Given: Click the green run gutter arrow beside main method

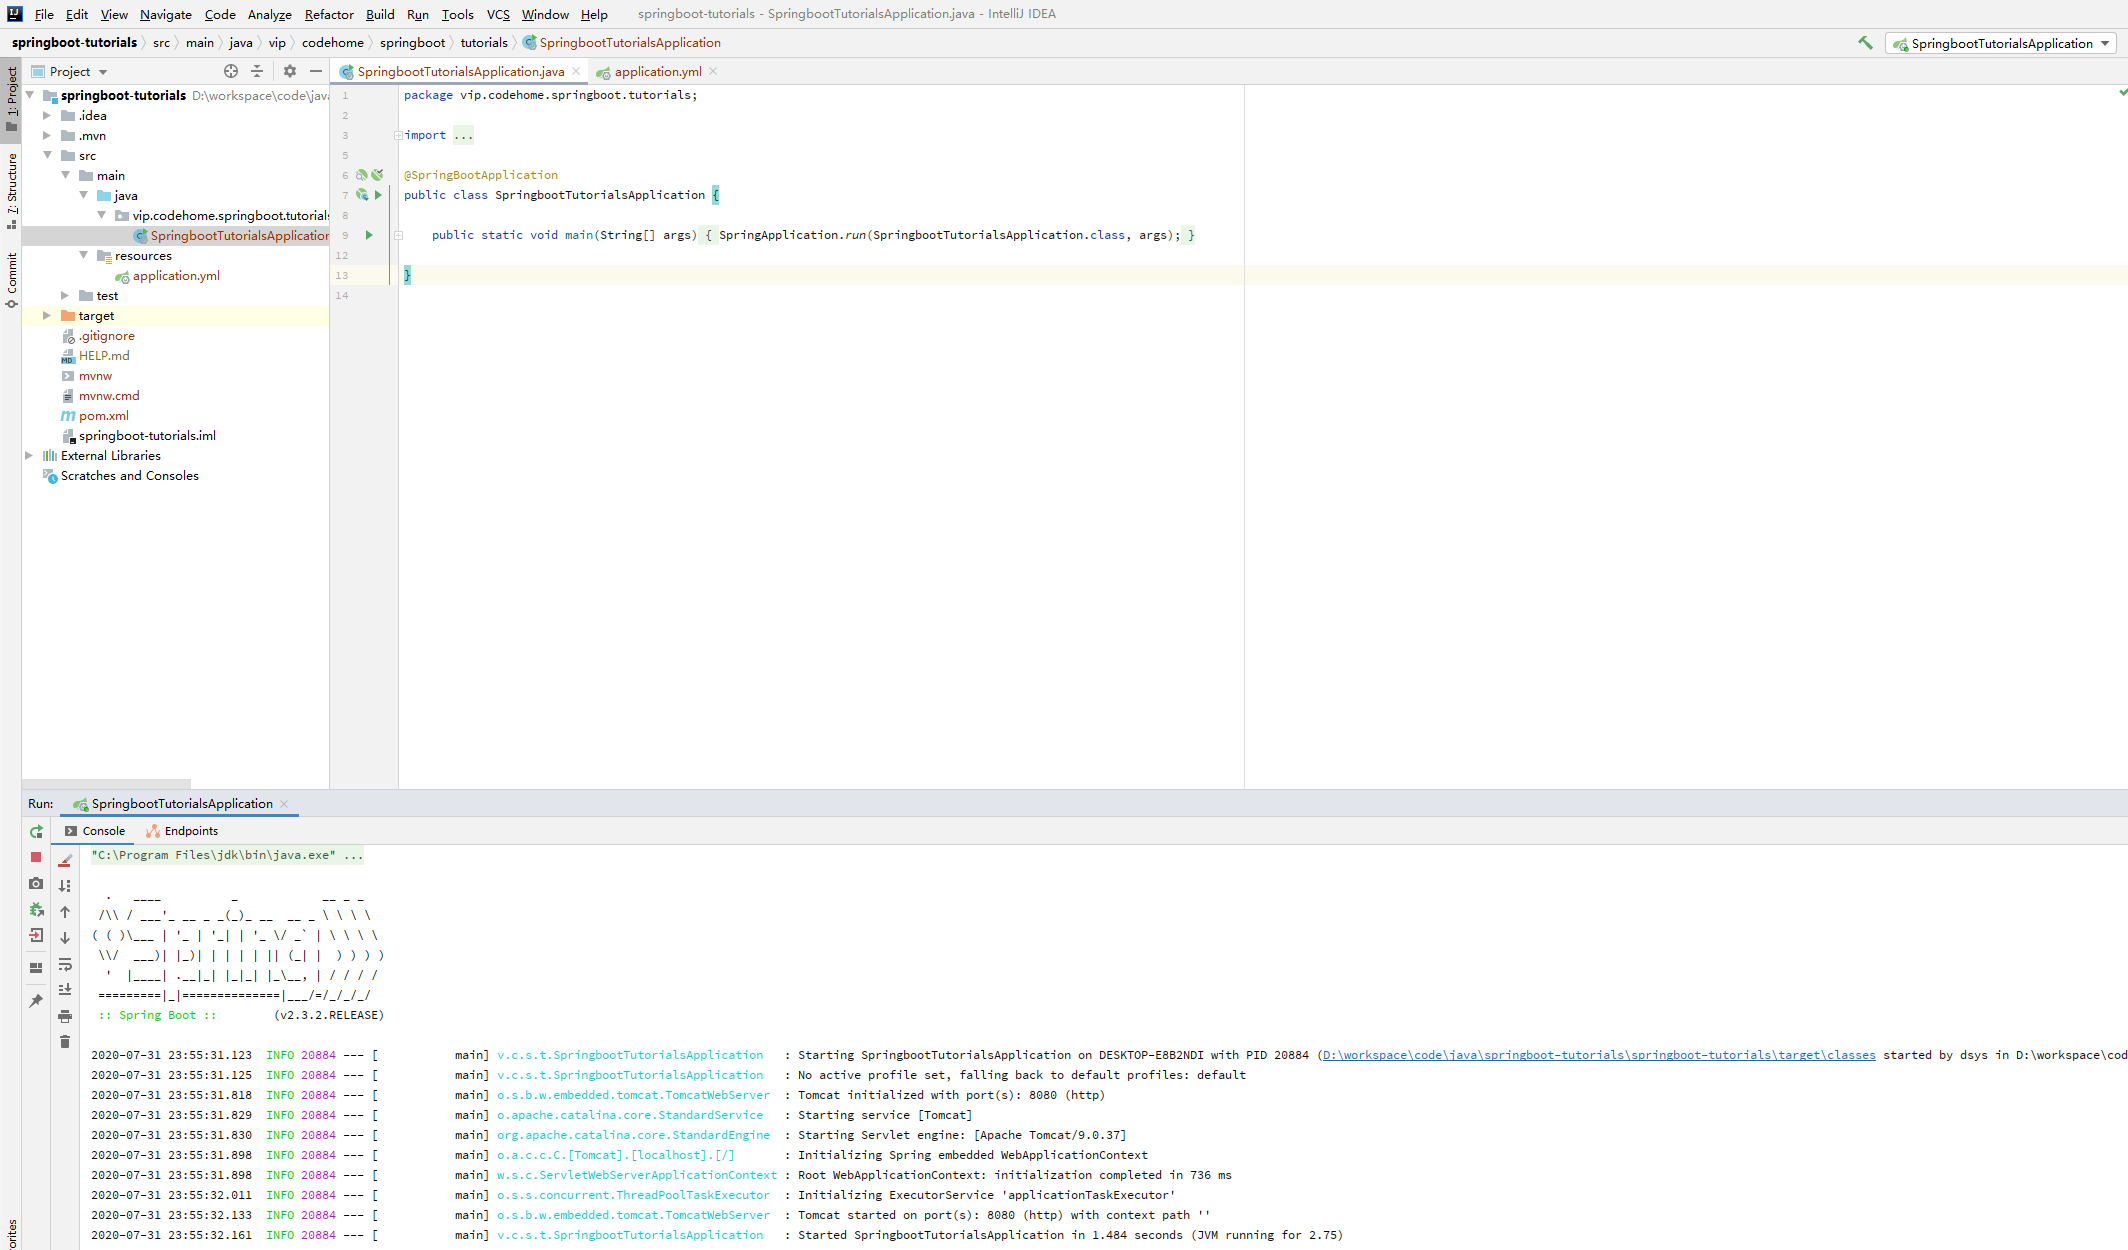Looking at the screenshot, I should coord(369,235).
